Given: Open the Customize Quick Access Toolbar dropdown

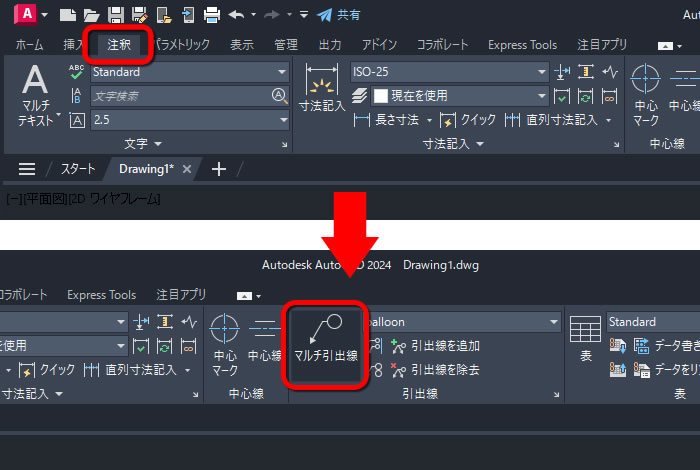Looking at the screenshot, I should (304, 15).
